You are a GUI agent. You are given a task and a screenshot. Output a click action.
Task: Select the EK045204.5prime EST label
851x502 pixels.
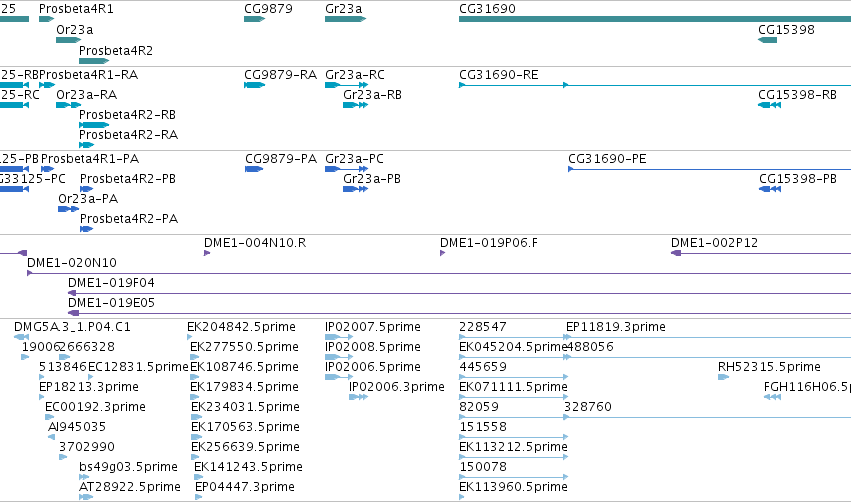pos(513,347)
